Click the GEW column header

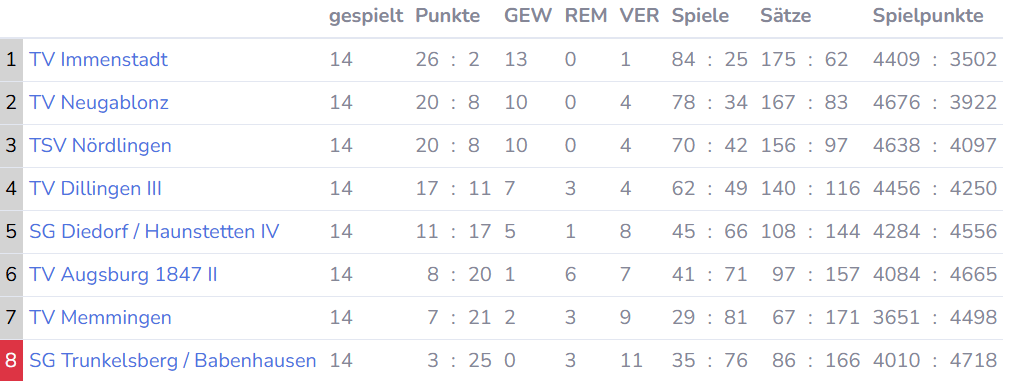528,16
